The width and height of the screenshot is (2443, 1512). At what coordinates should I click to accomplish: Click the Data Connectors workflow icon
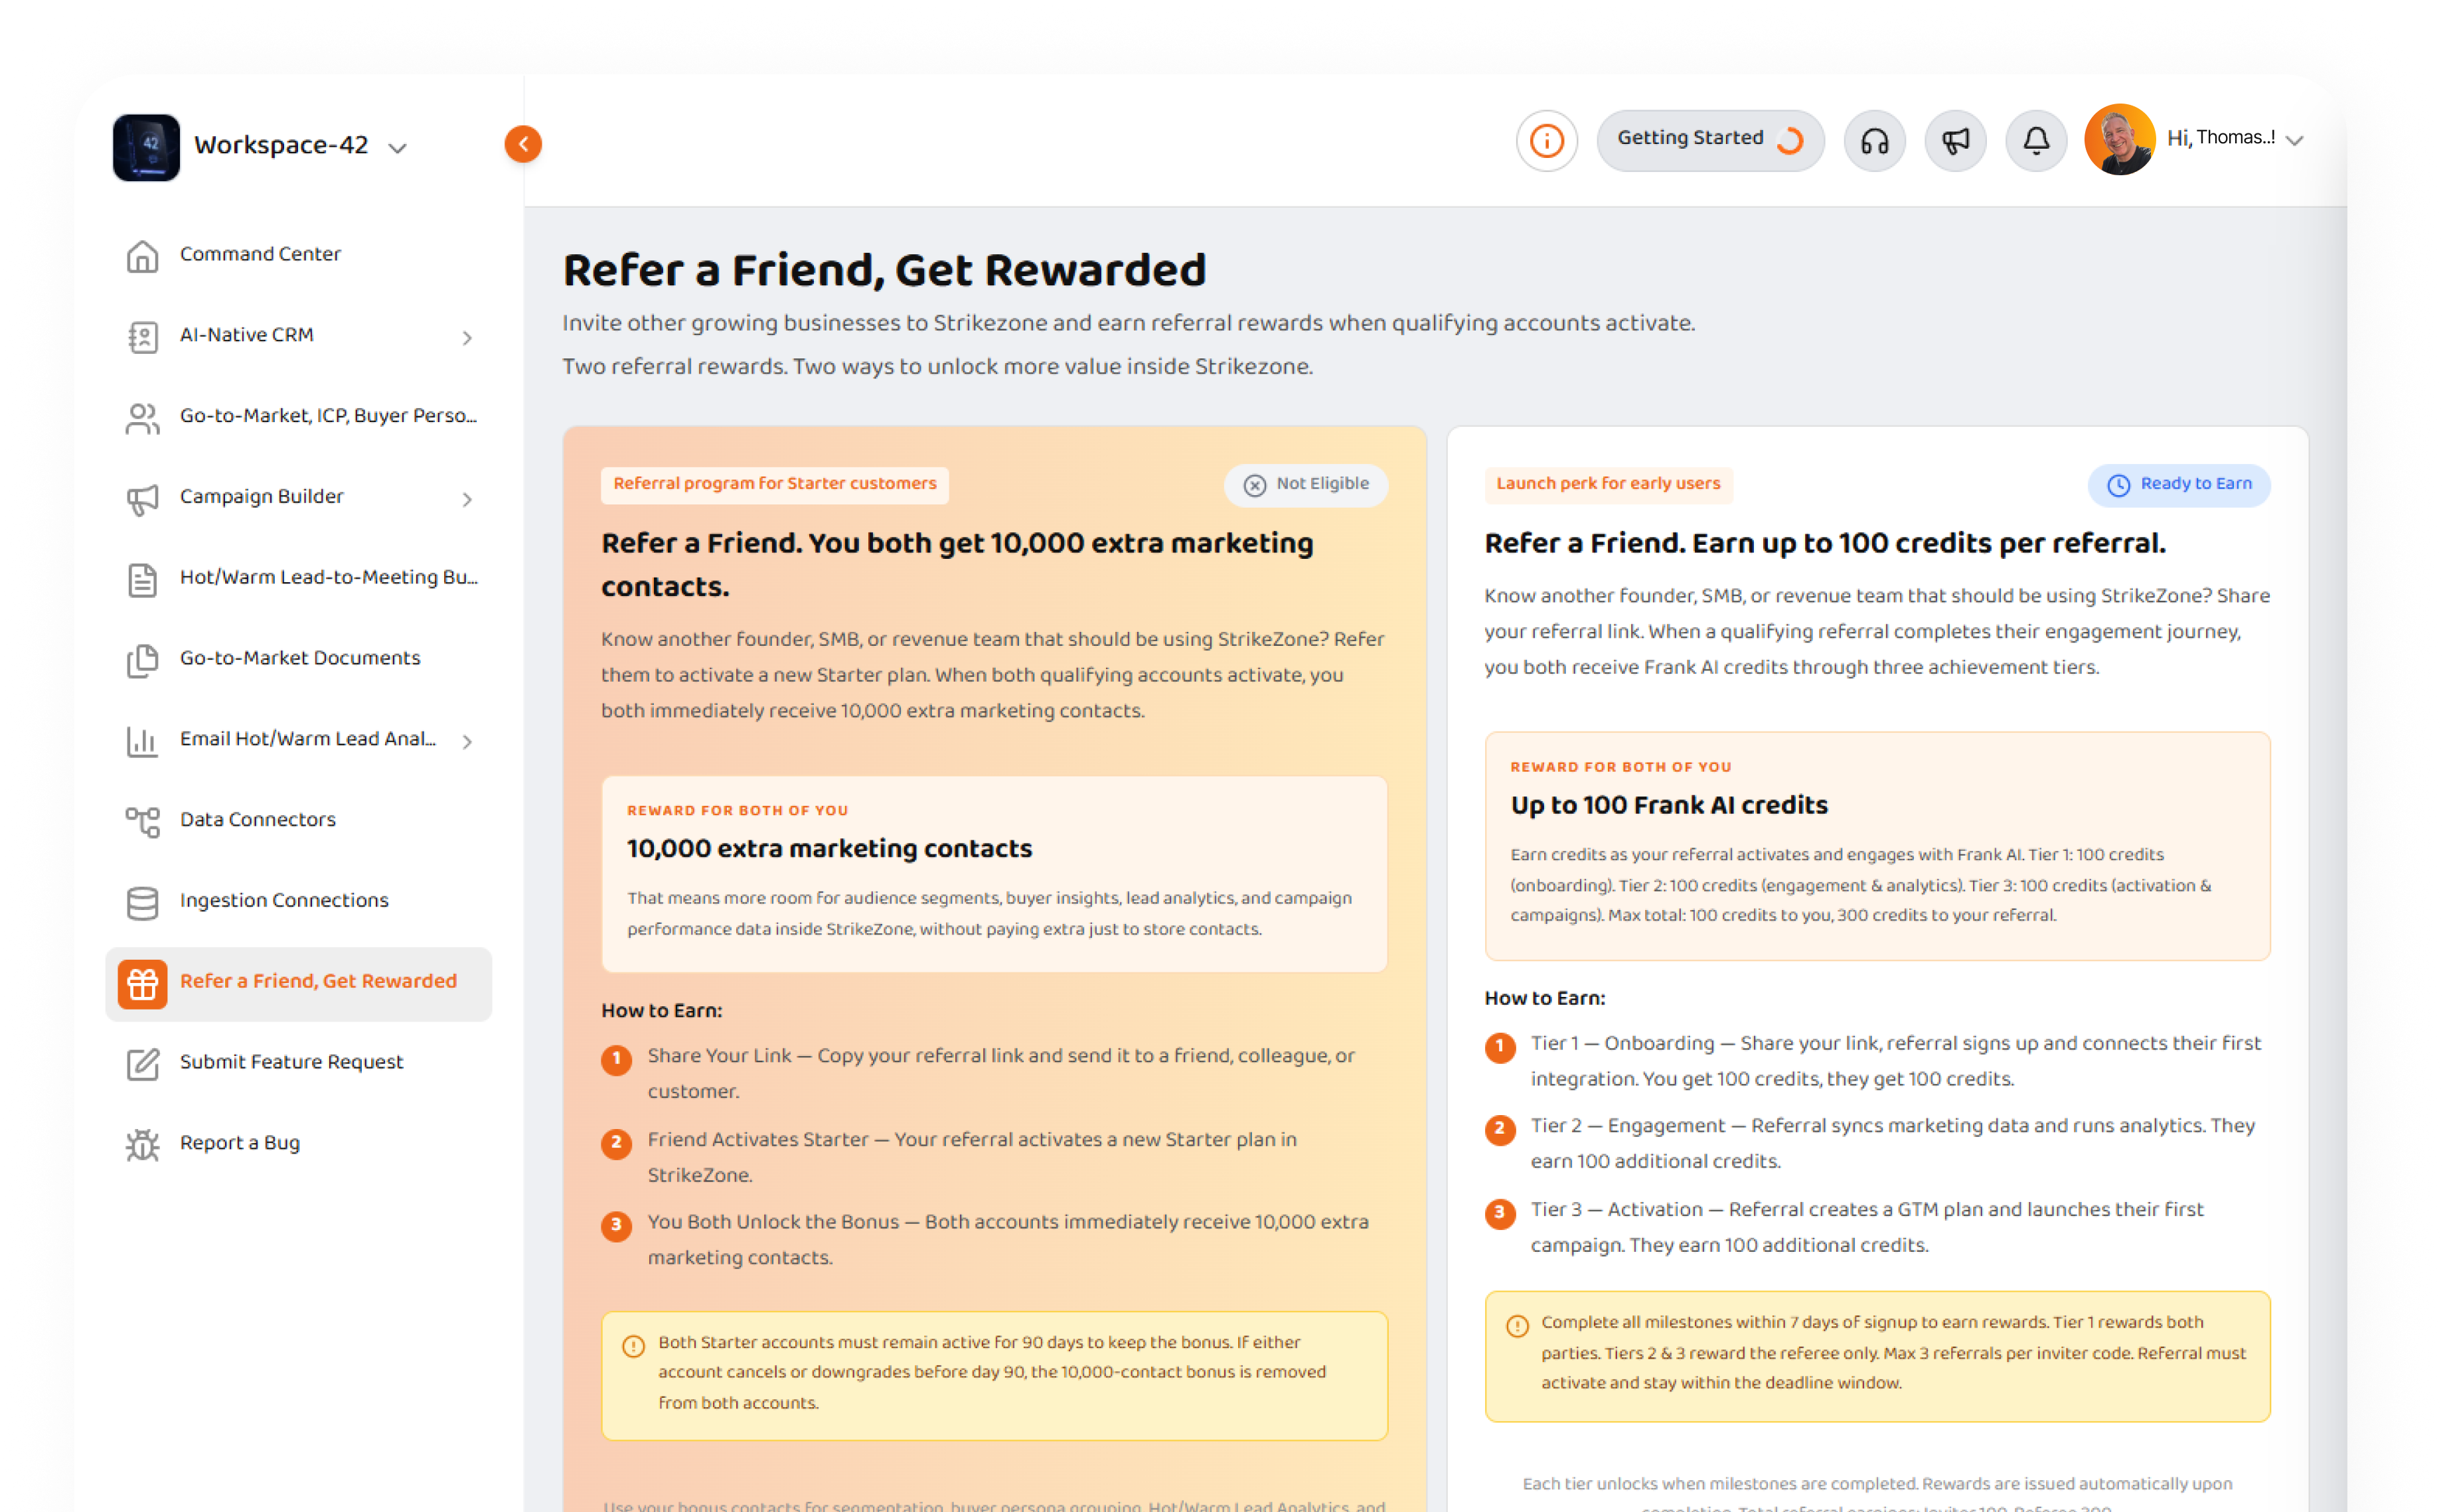click(142, 822)
